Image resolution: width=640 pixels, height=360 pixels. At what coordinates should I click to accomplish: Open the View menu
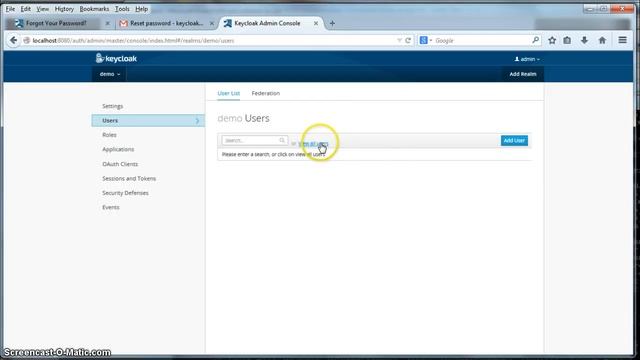(x=42, y=9)
